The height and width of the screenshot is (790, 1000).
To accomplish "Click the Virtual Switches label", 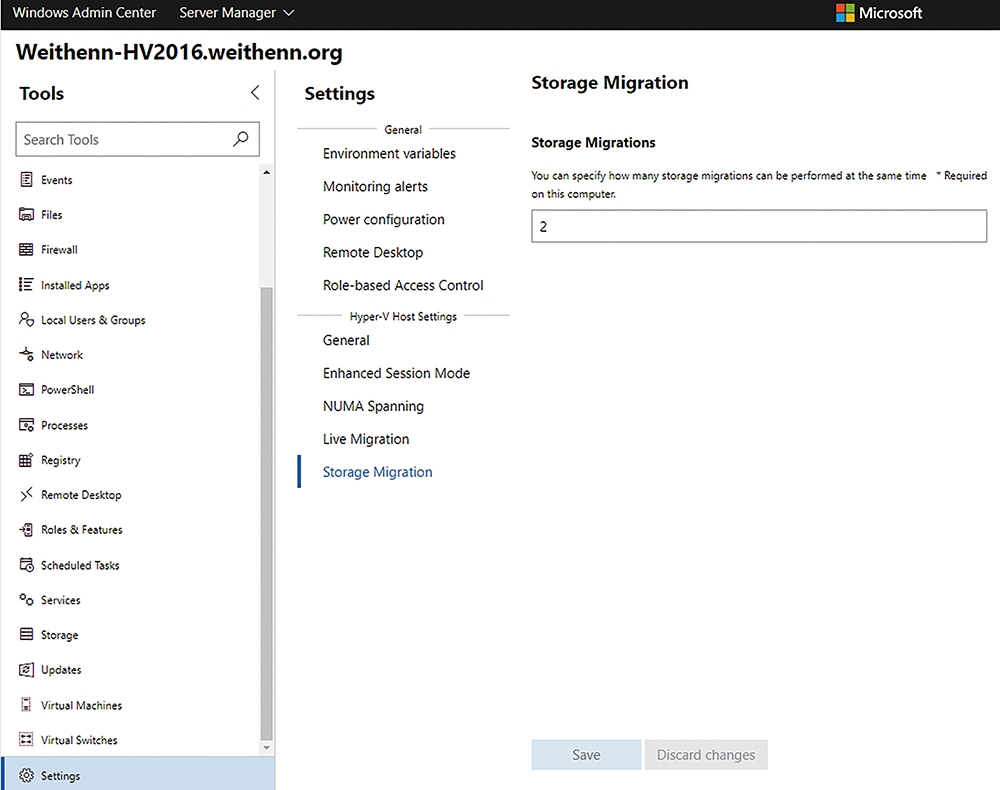I will coord(79,740).
